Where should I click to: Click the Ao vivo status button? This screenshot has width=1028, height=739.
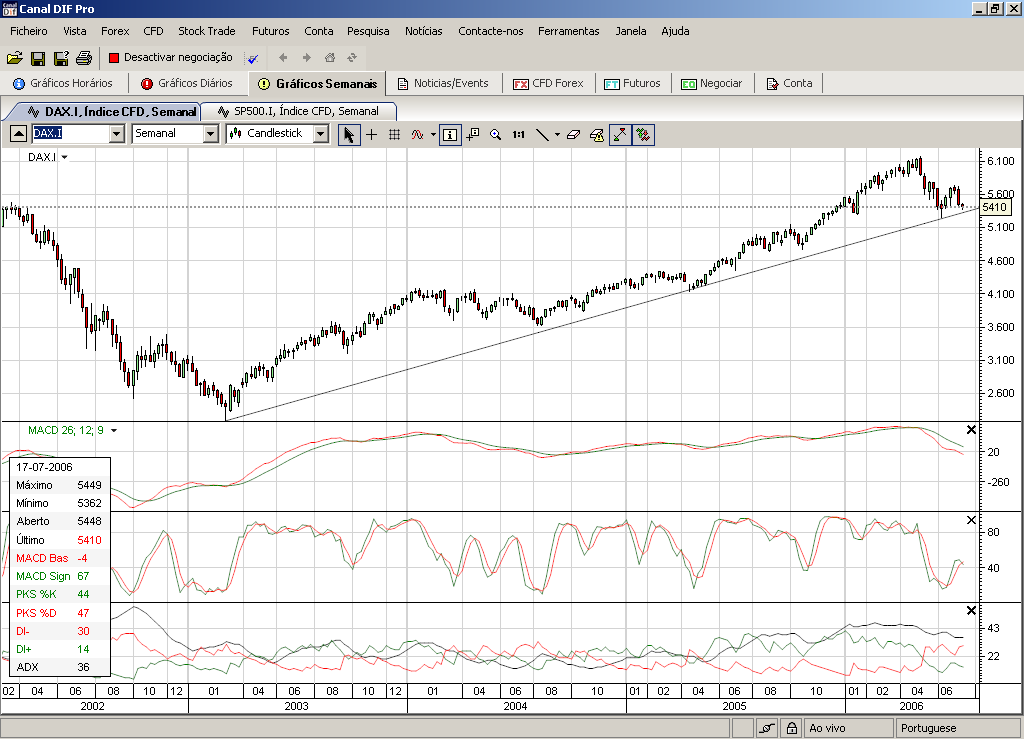848,728
